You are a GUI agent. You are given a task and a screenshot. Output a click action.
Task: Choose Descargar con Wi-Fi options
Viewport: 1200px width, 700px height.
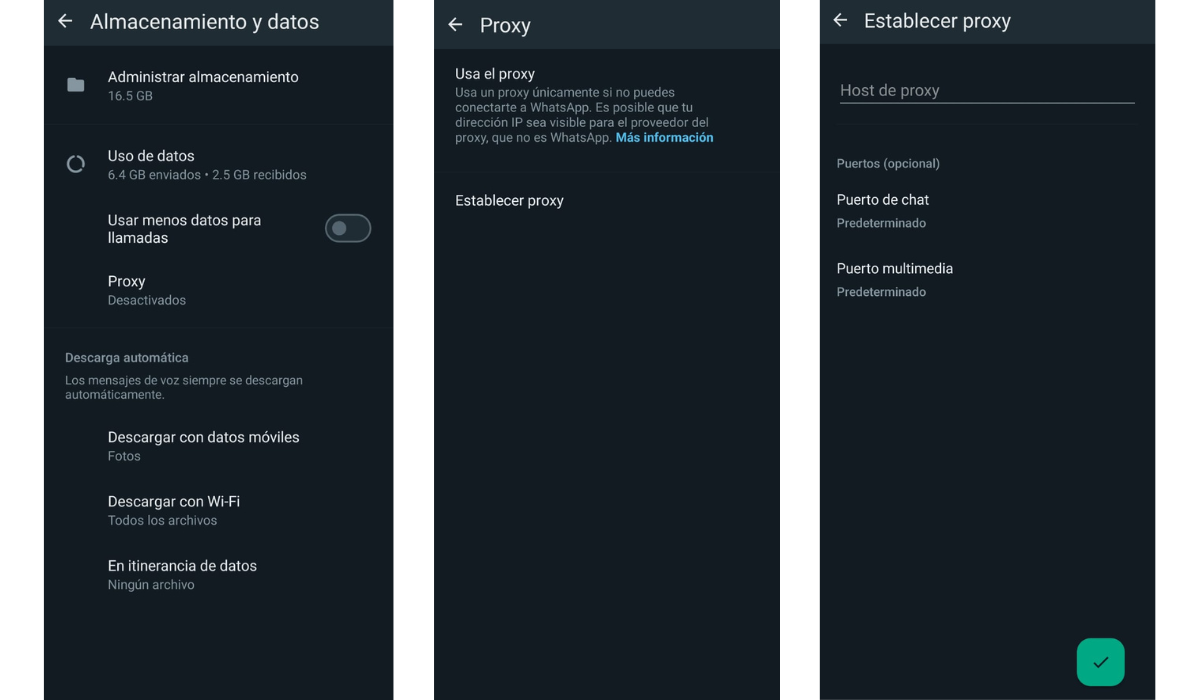click(174, 510)
